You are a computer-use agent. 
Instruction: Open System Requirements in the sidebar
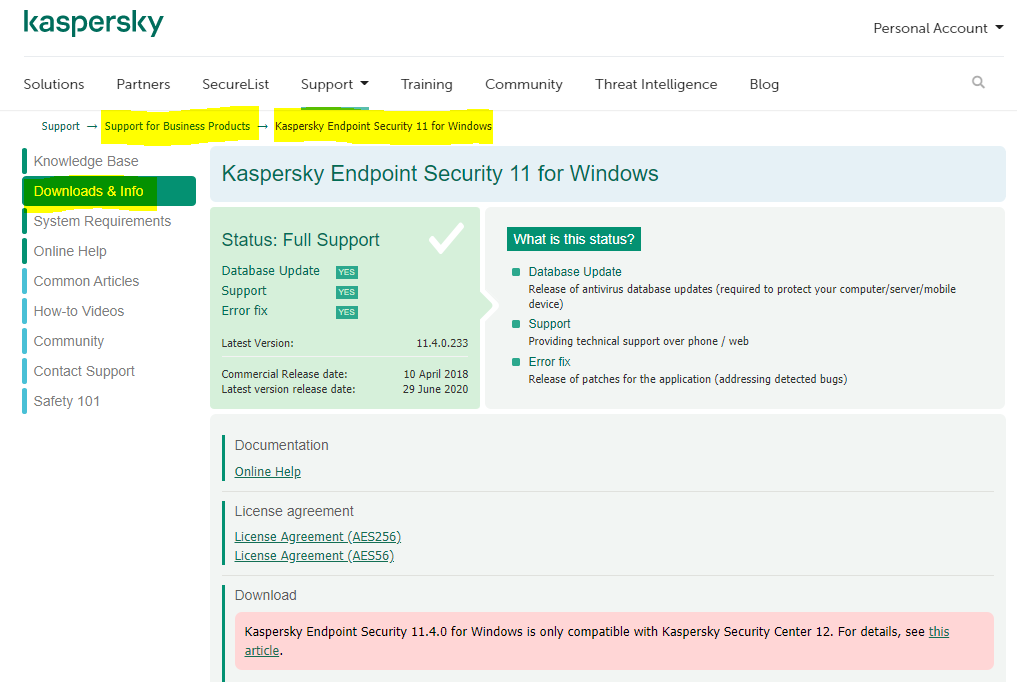tap(102, 221)
